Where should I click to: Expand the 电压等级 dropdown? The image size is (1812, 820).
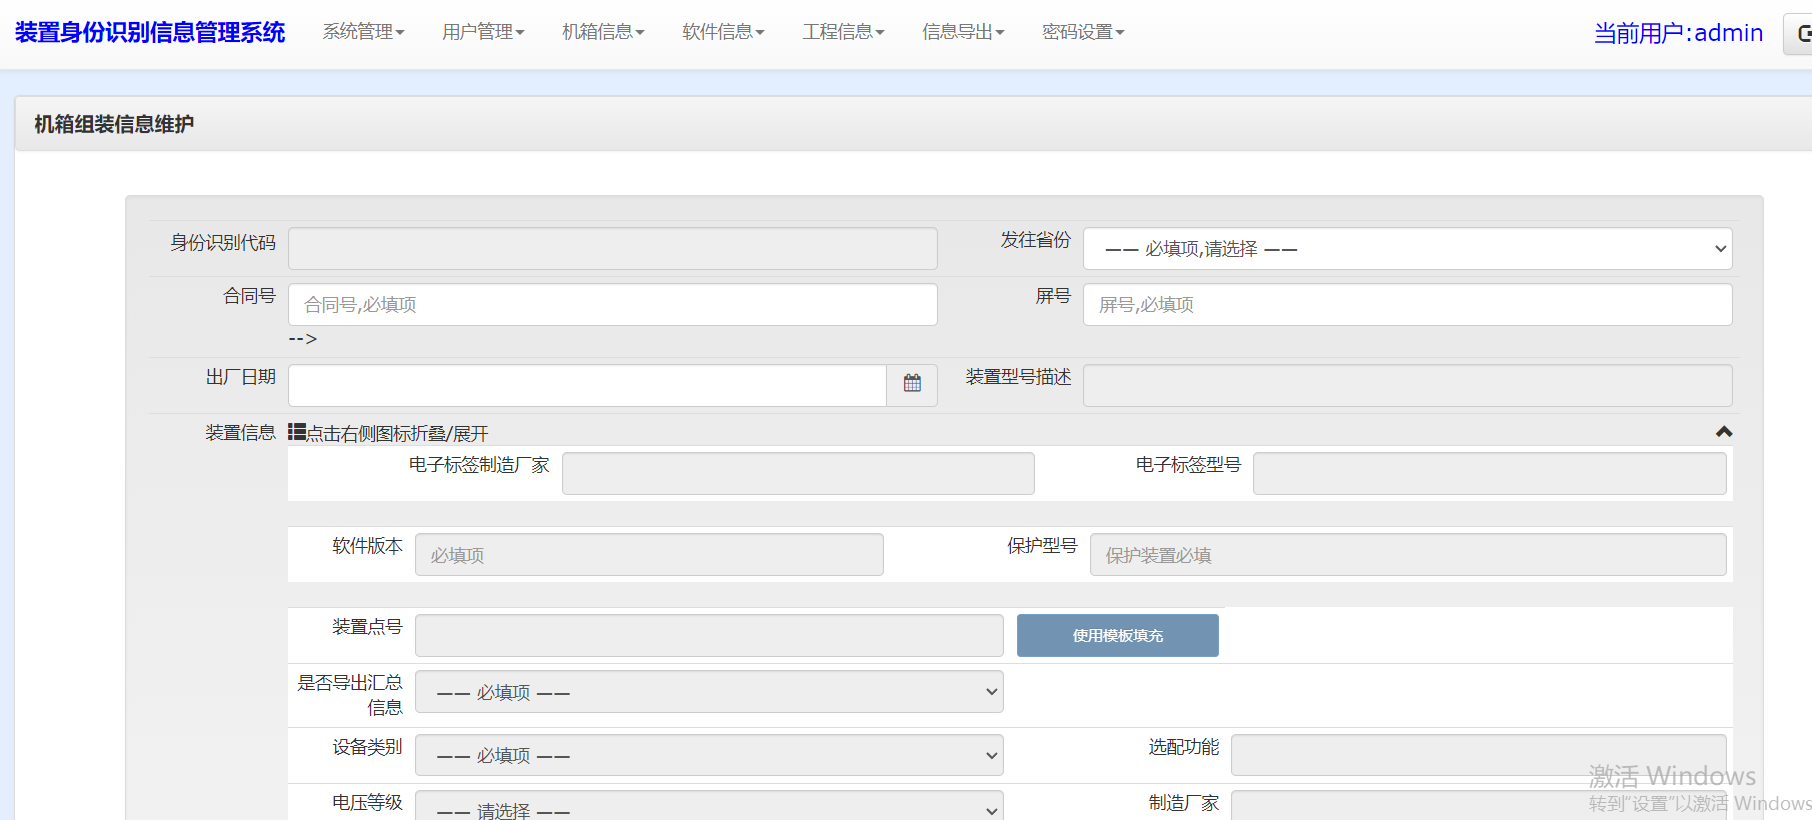tap(709, 806)
